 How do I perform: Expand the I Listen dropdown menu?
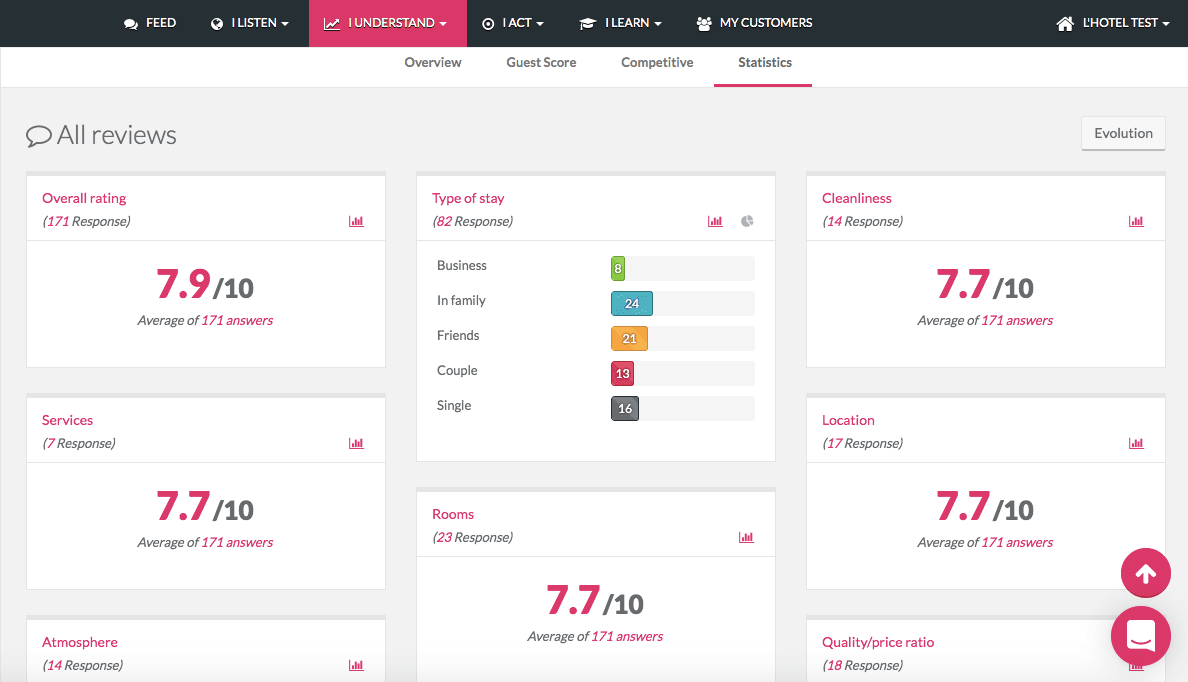click(250, 23)
